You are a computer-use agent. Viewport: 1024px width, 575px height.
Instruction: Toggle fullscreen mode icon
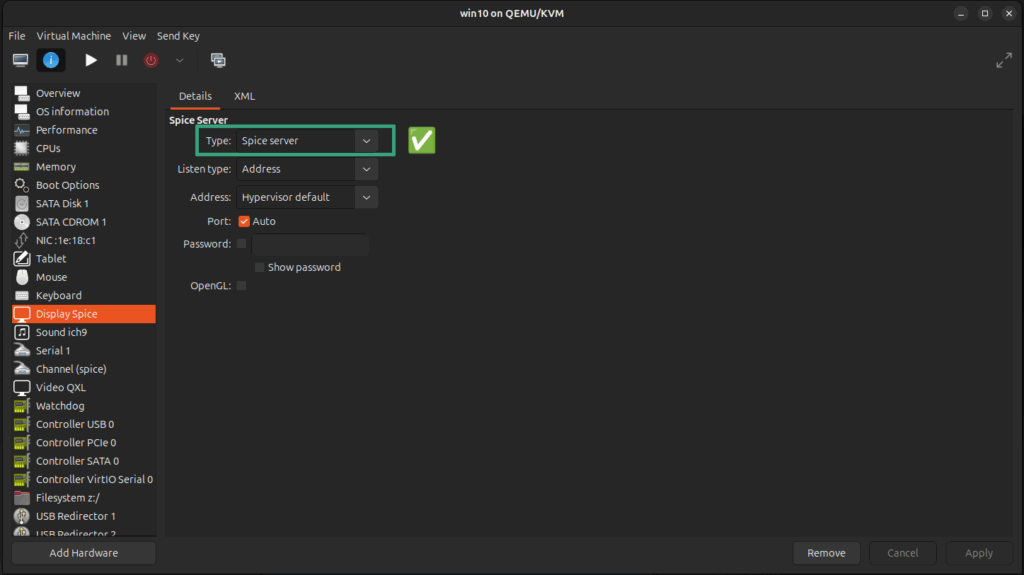click(1004, 60)
